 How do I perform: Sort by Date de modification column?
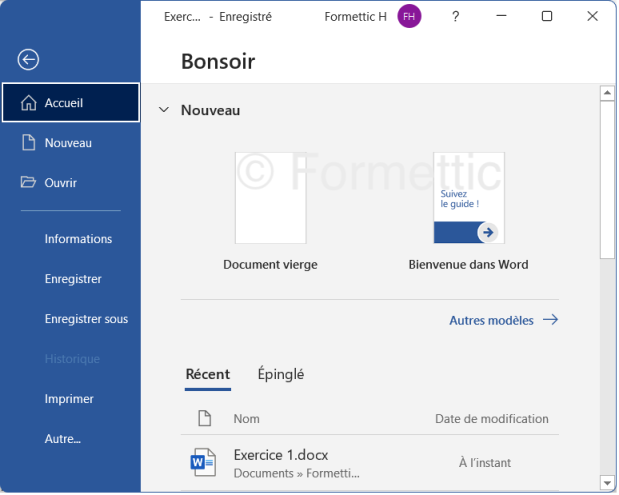point(491,419)
